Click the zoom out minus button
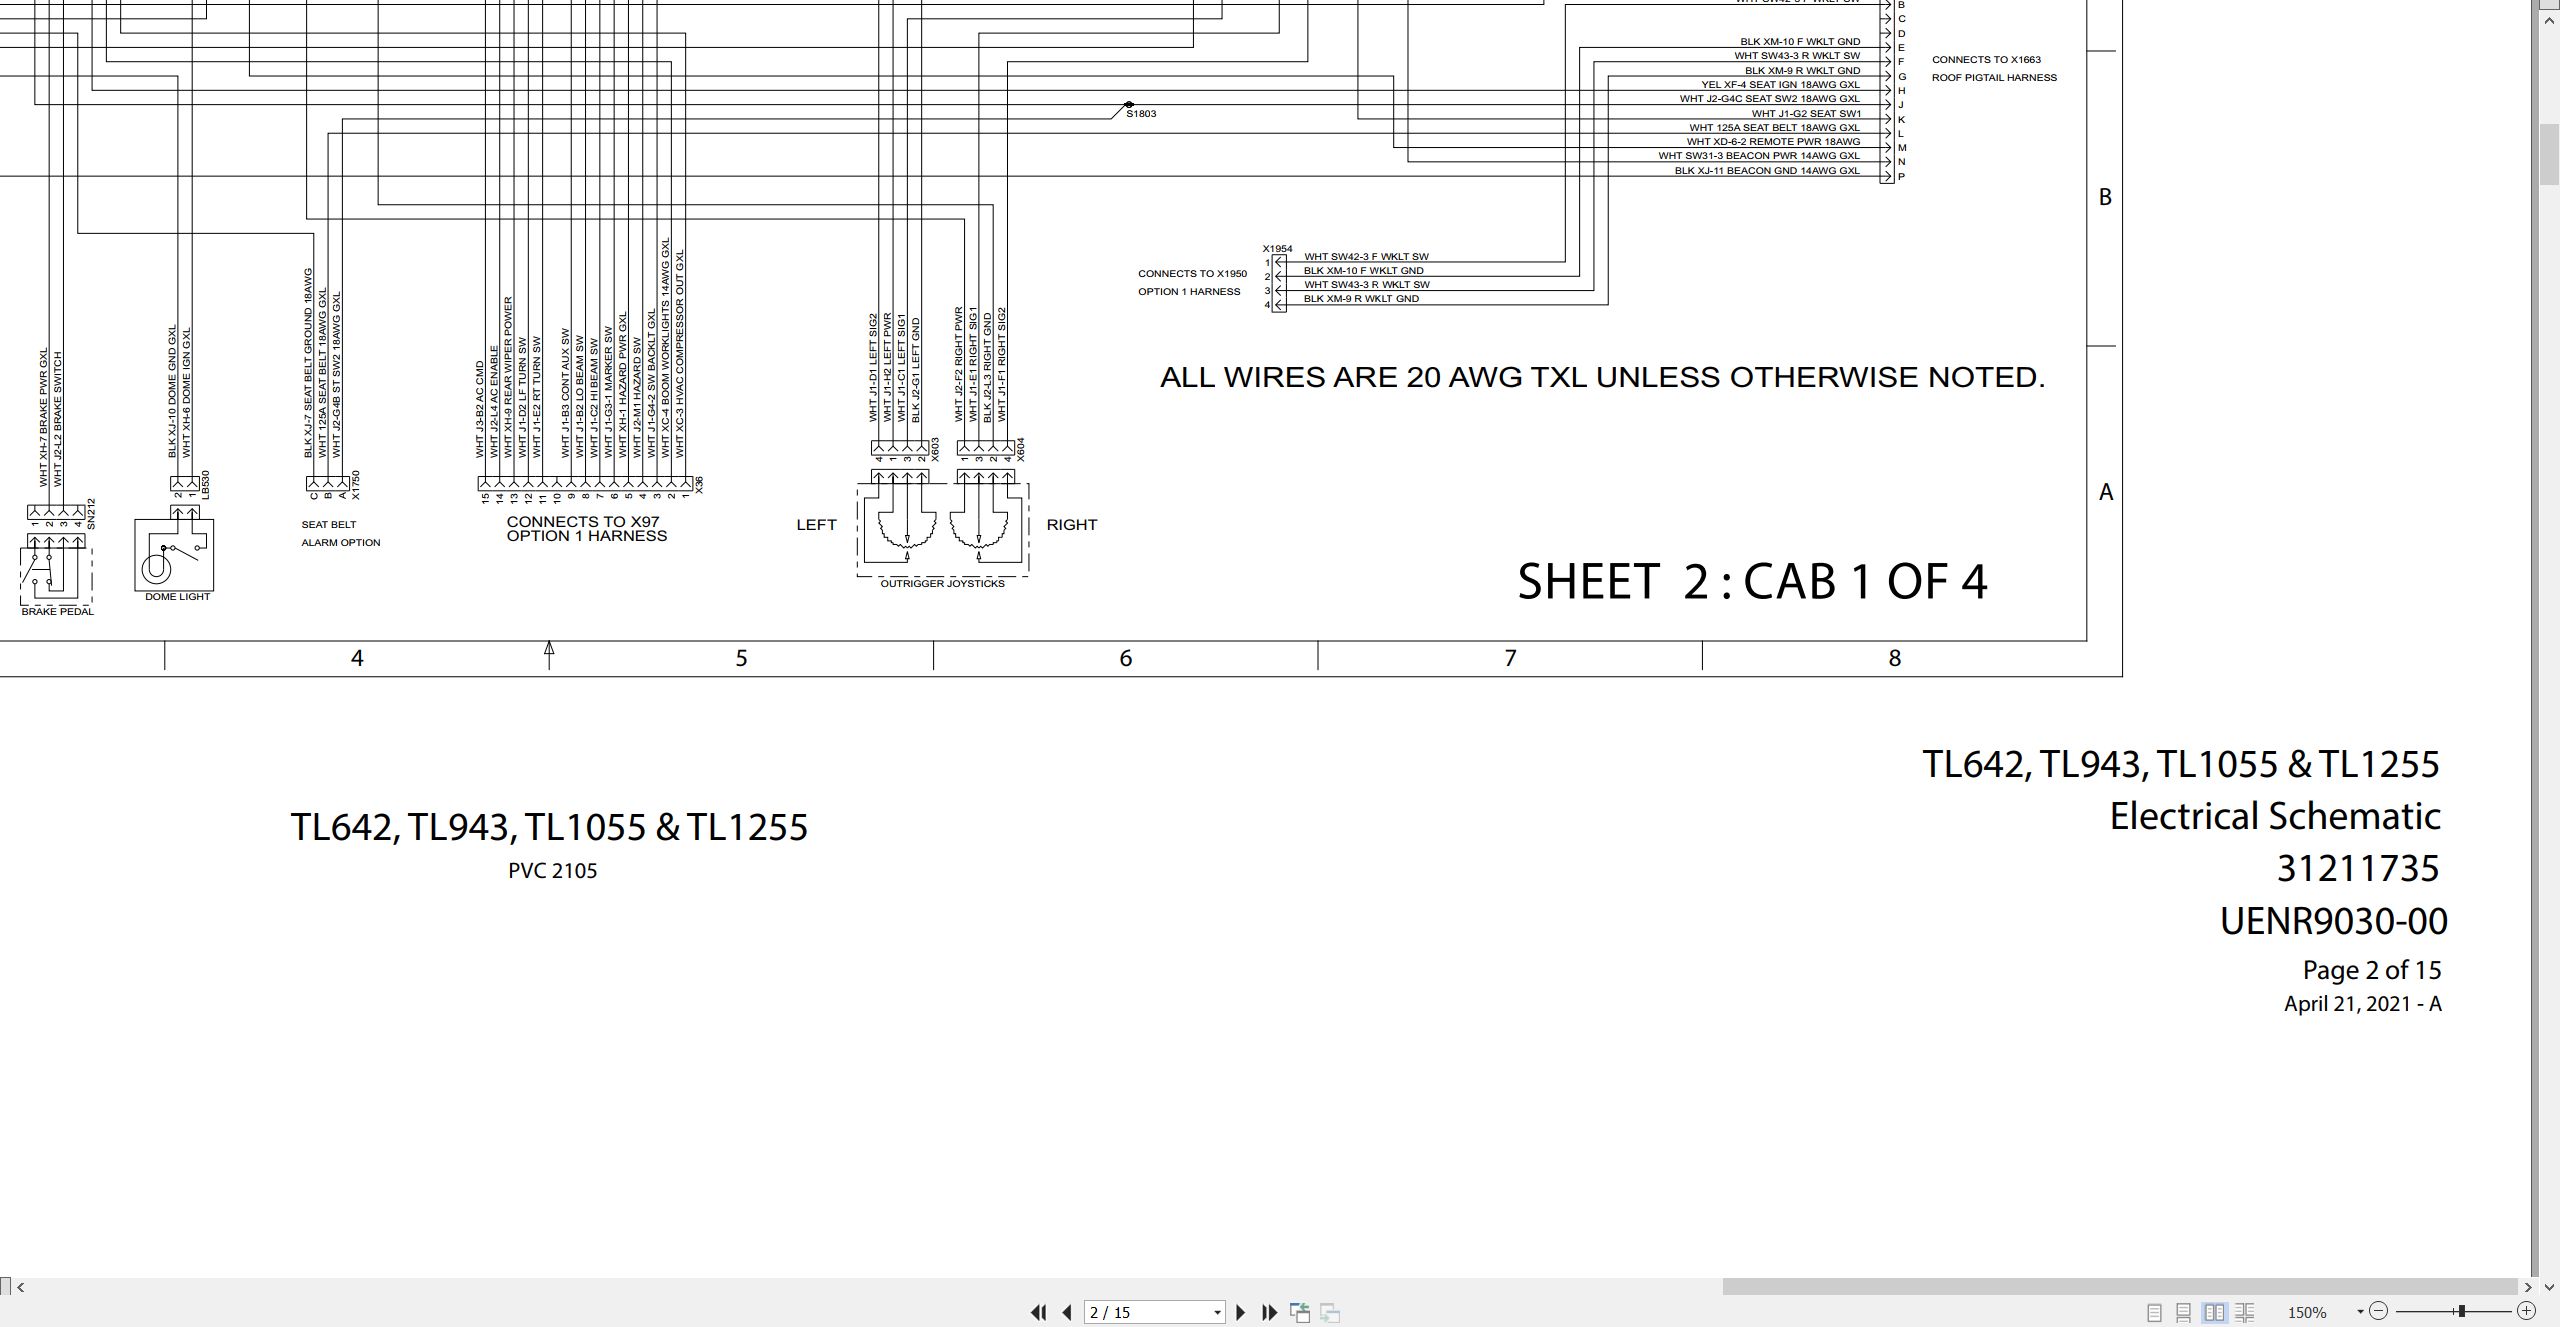 coord(2379,1311)
